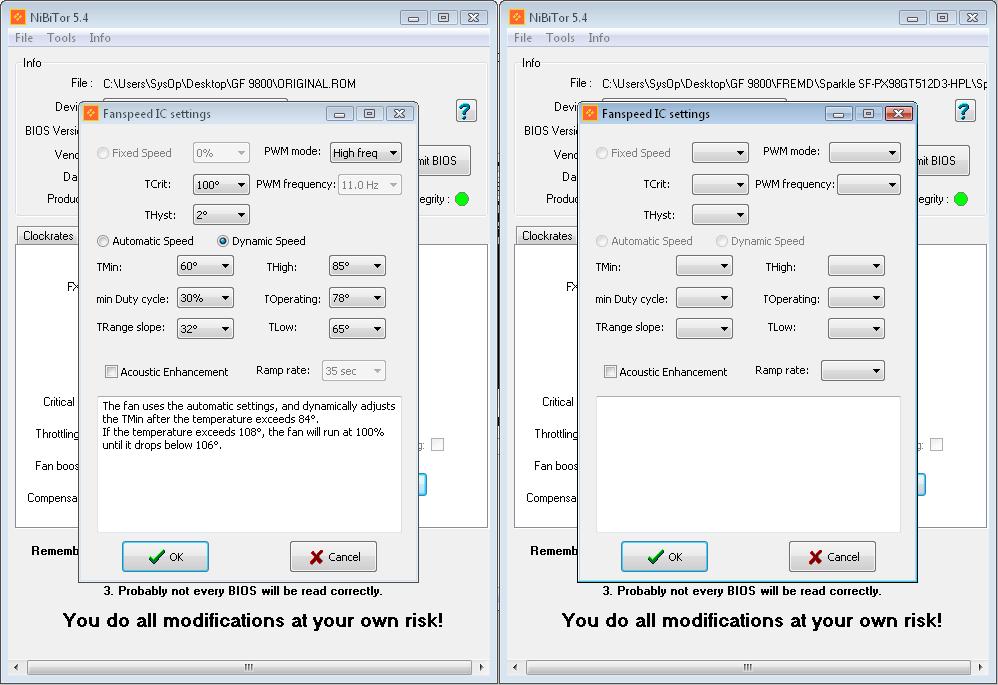This screenshot has width=998, height=685.
Task: Open TRange slope dropdown showing 32°
Action: [x=205, y=328]
